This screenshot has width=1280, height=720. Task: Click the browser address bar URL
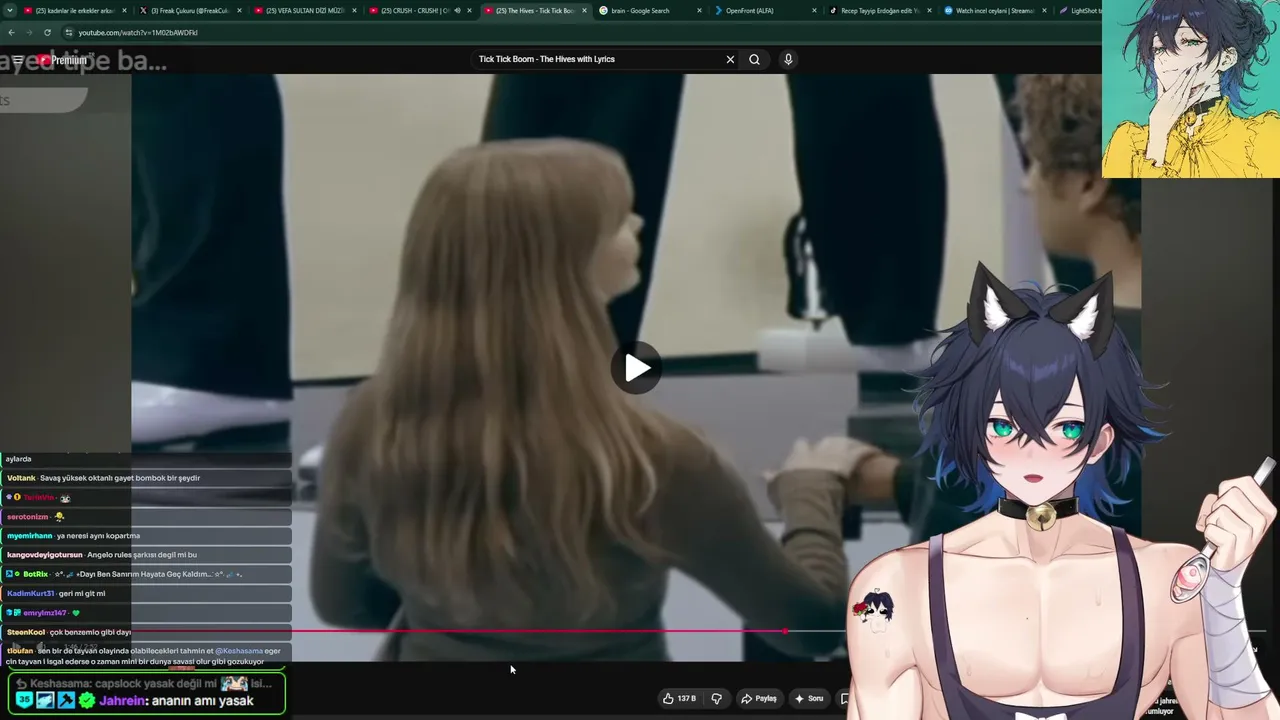138,32
